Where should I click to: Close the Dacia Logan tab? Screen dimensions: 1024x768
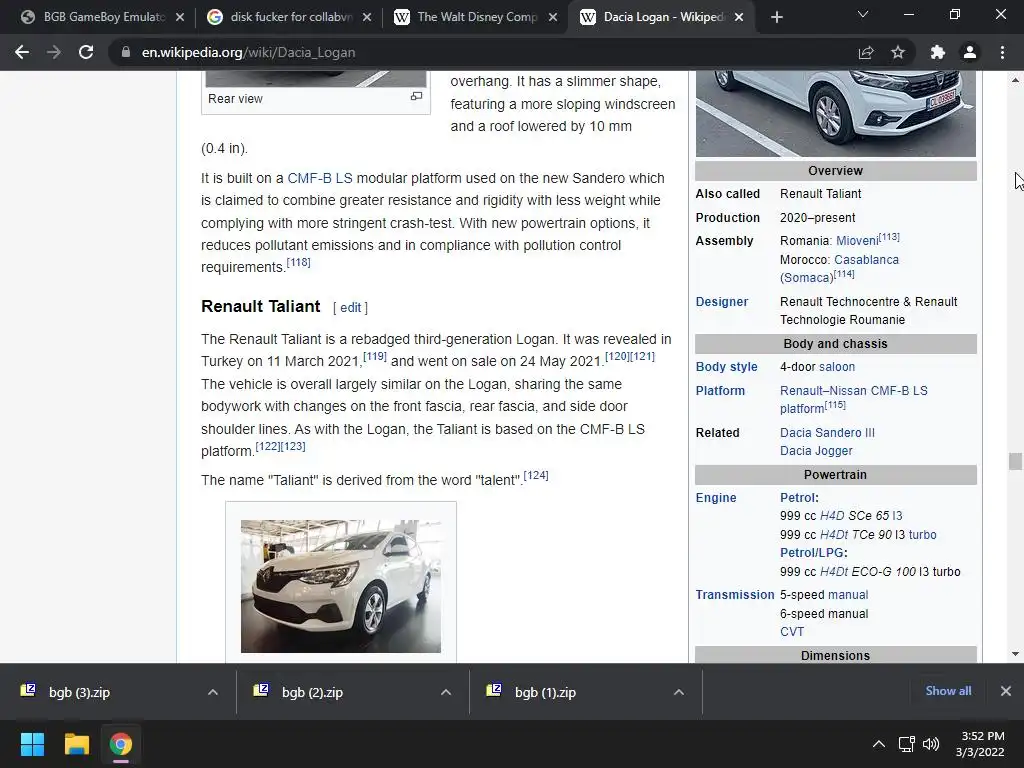pyautogui.click(x=739, y=17)
